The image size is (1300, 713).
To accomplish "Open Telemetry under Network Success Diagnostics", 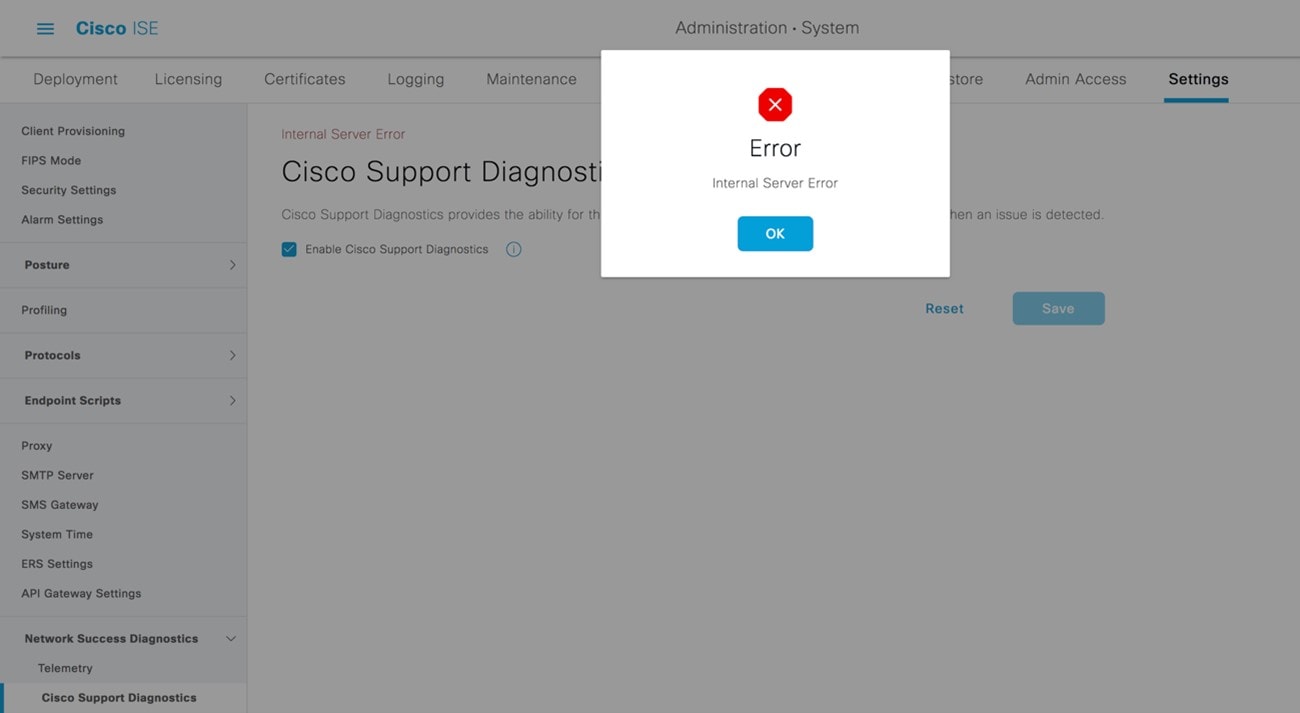I will coord(65,668).
